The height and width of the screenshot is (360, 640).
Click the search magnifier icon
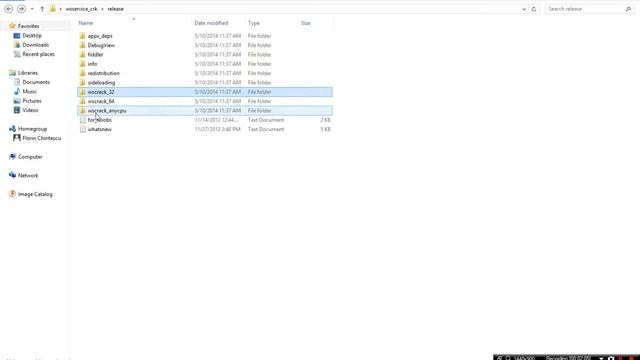point(628,9)
